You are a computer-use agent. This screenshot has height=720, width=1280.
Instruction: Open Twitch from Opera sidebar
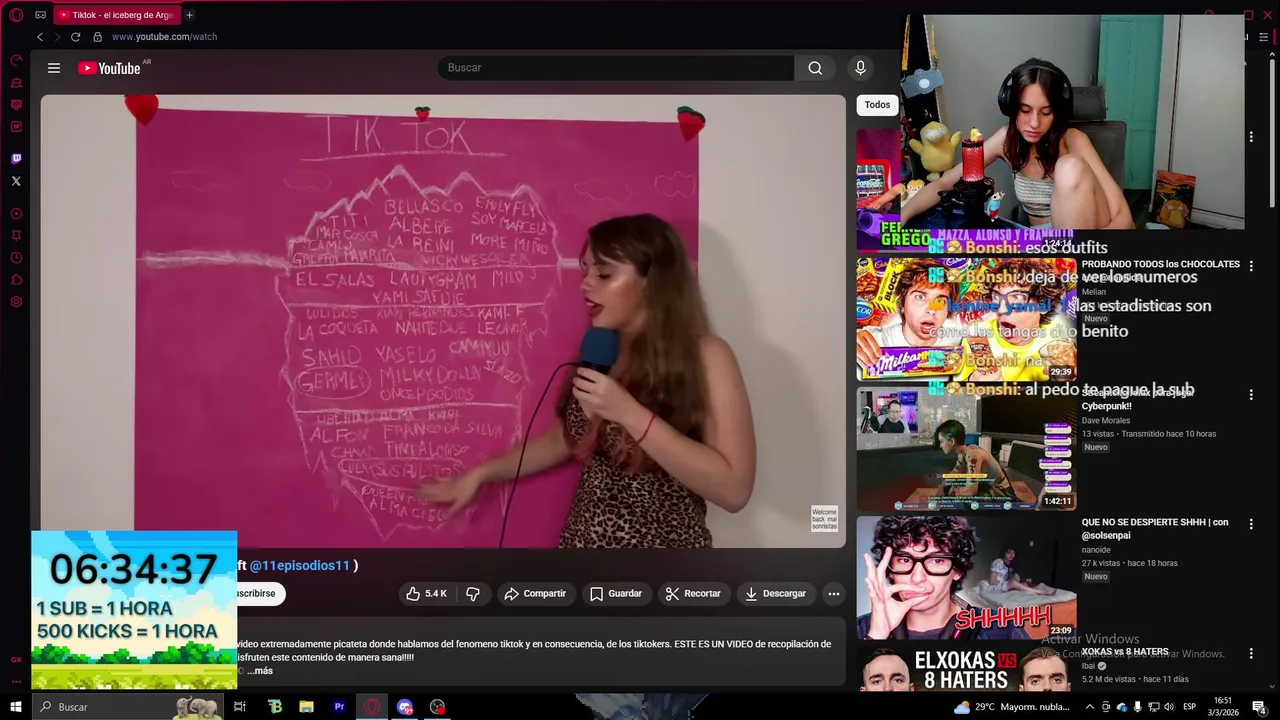click(x=16, y=158)
